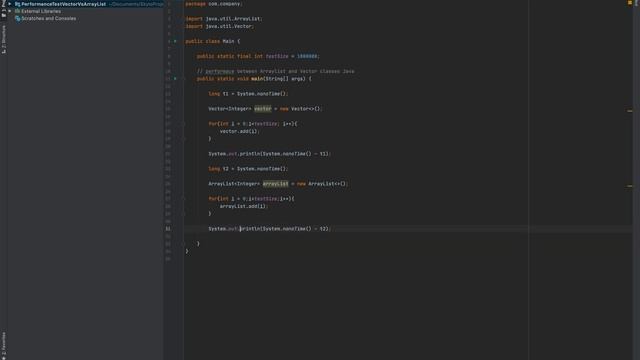Click the println statement subtracting t2
This screenshot has height=360, width=640.
tap(269, 229)
